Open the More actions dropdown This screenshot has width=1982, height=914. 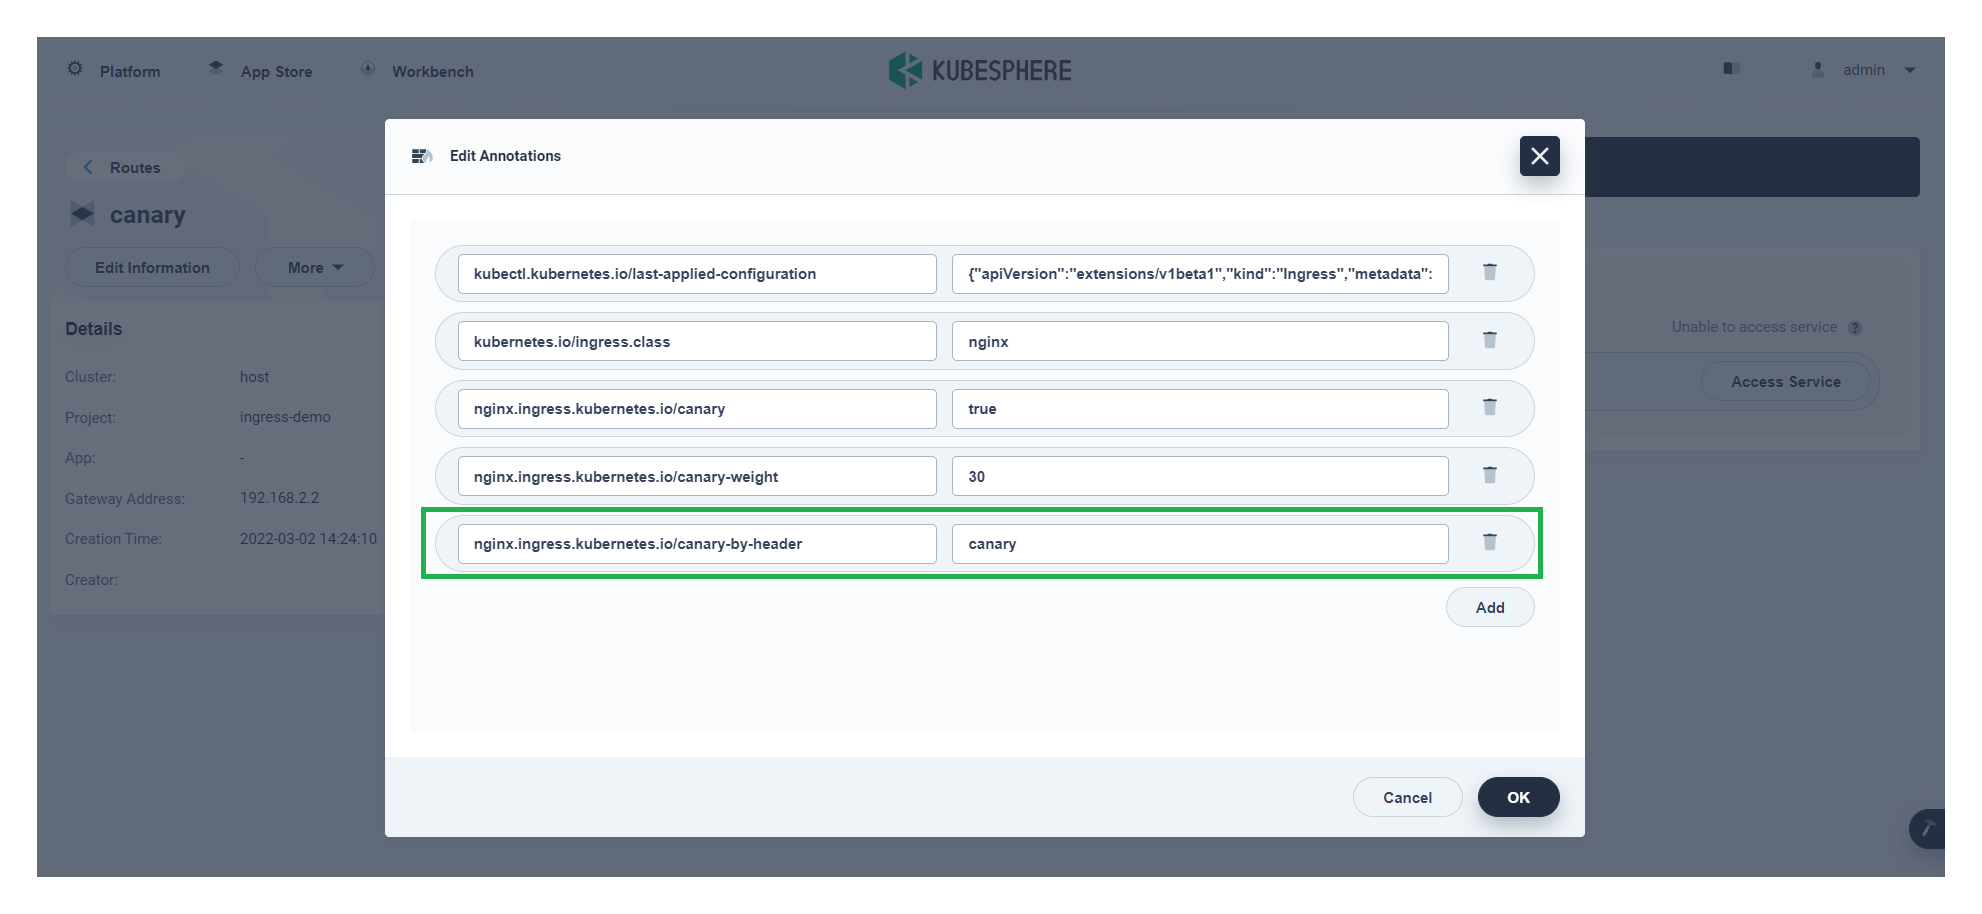(x=314, y=267)
